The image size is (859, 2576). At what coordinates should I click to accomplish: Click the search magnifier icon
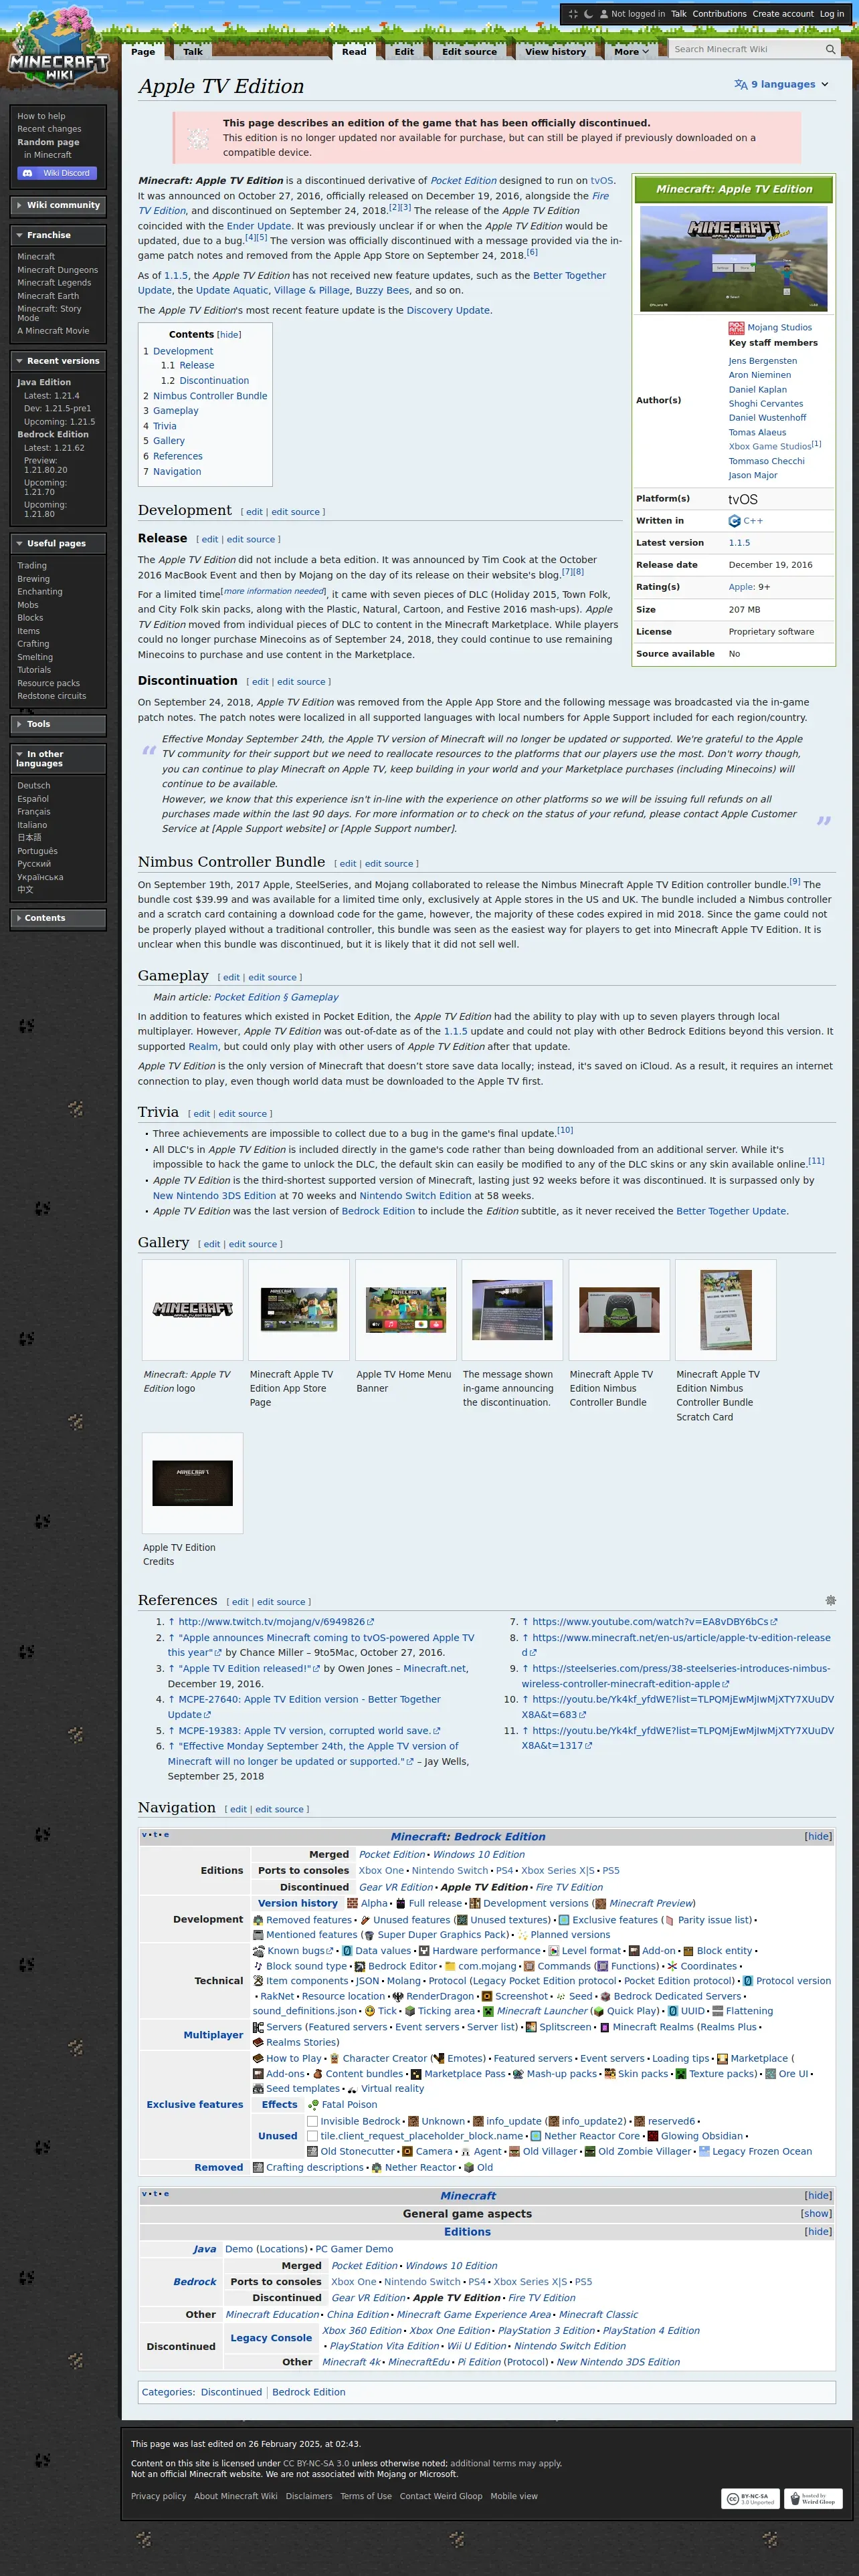click(830, 49)
